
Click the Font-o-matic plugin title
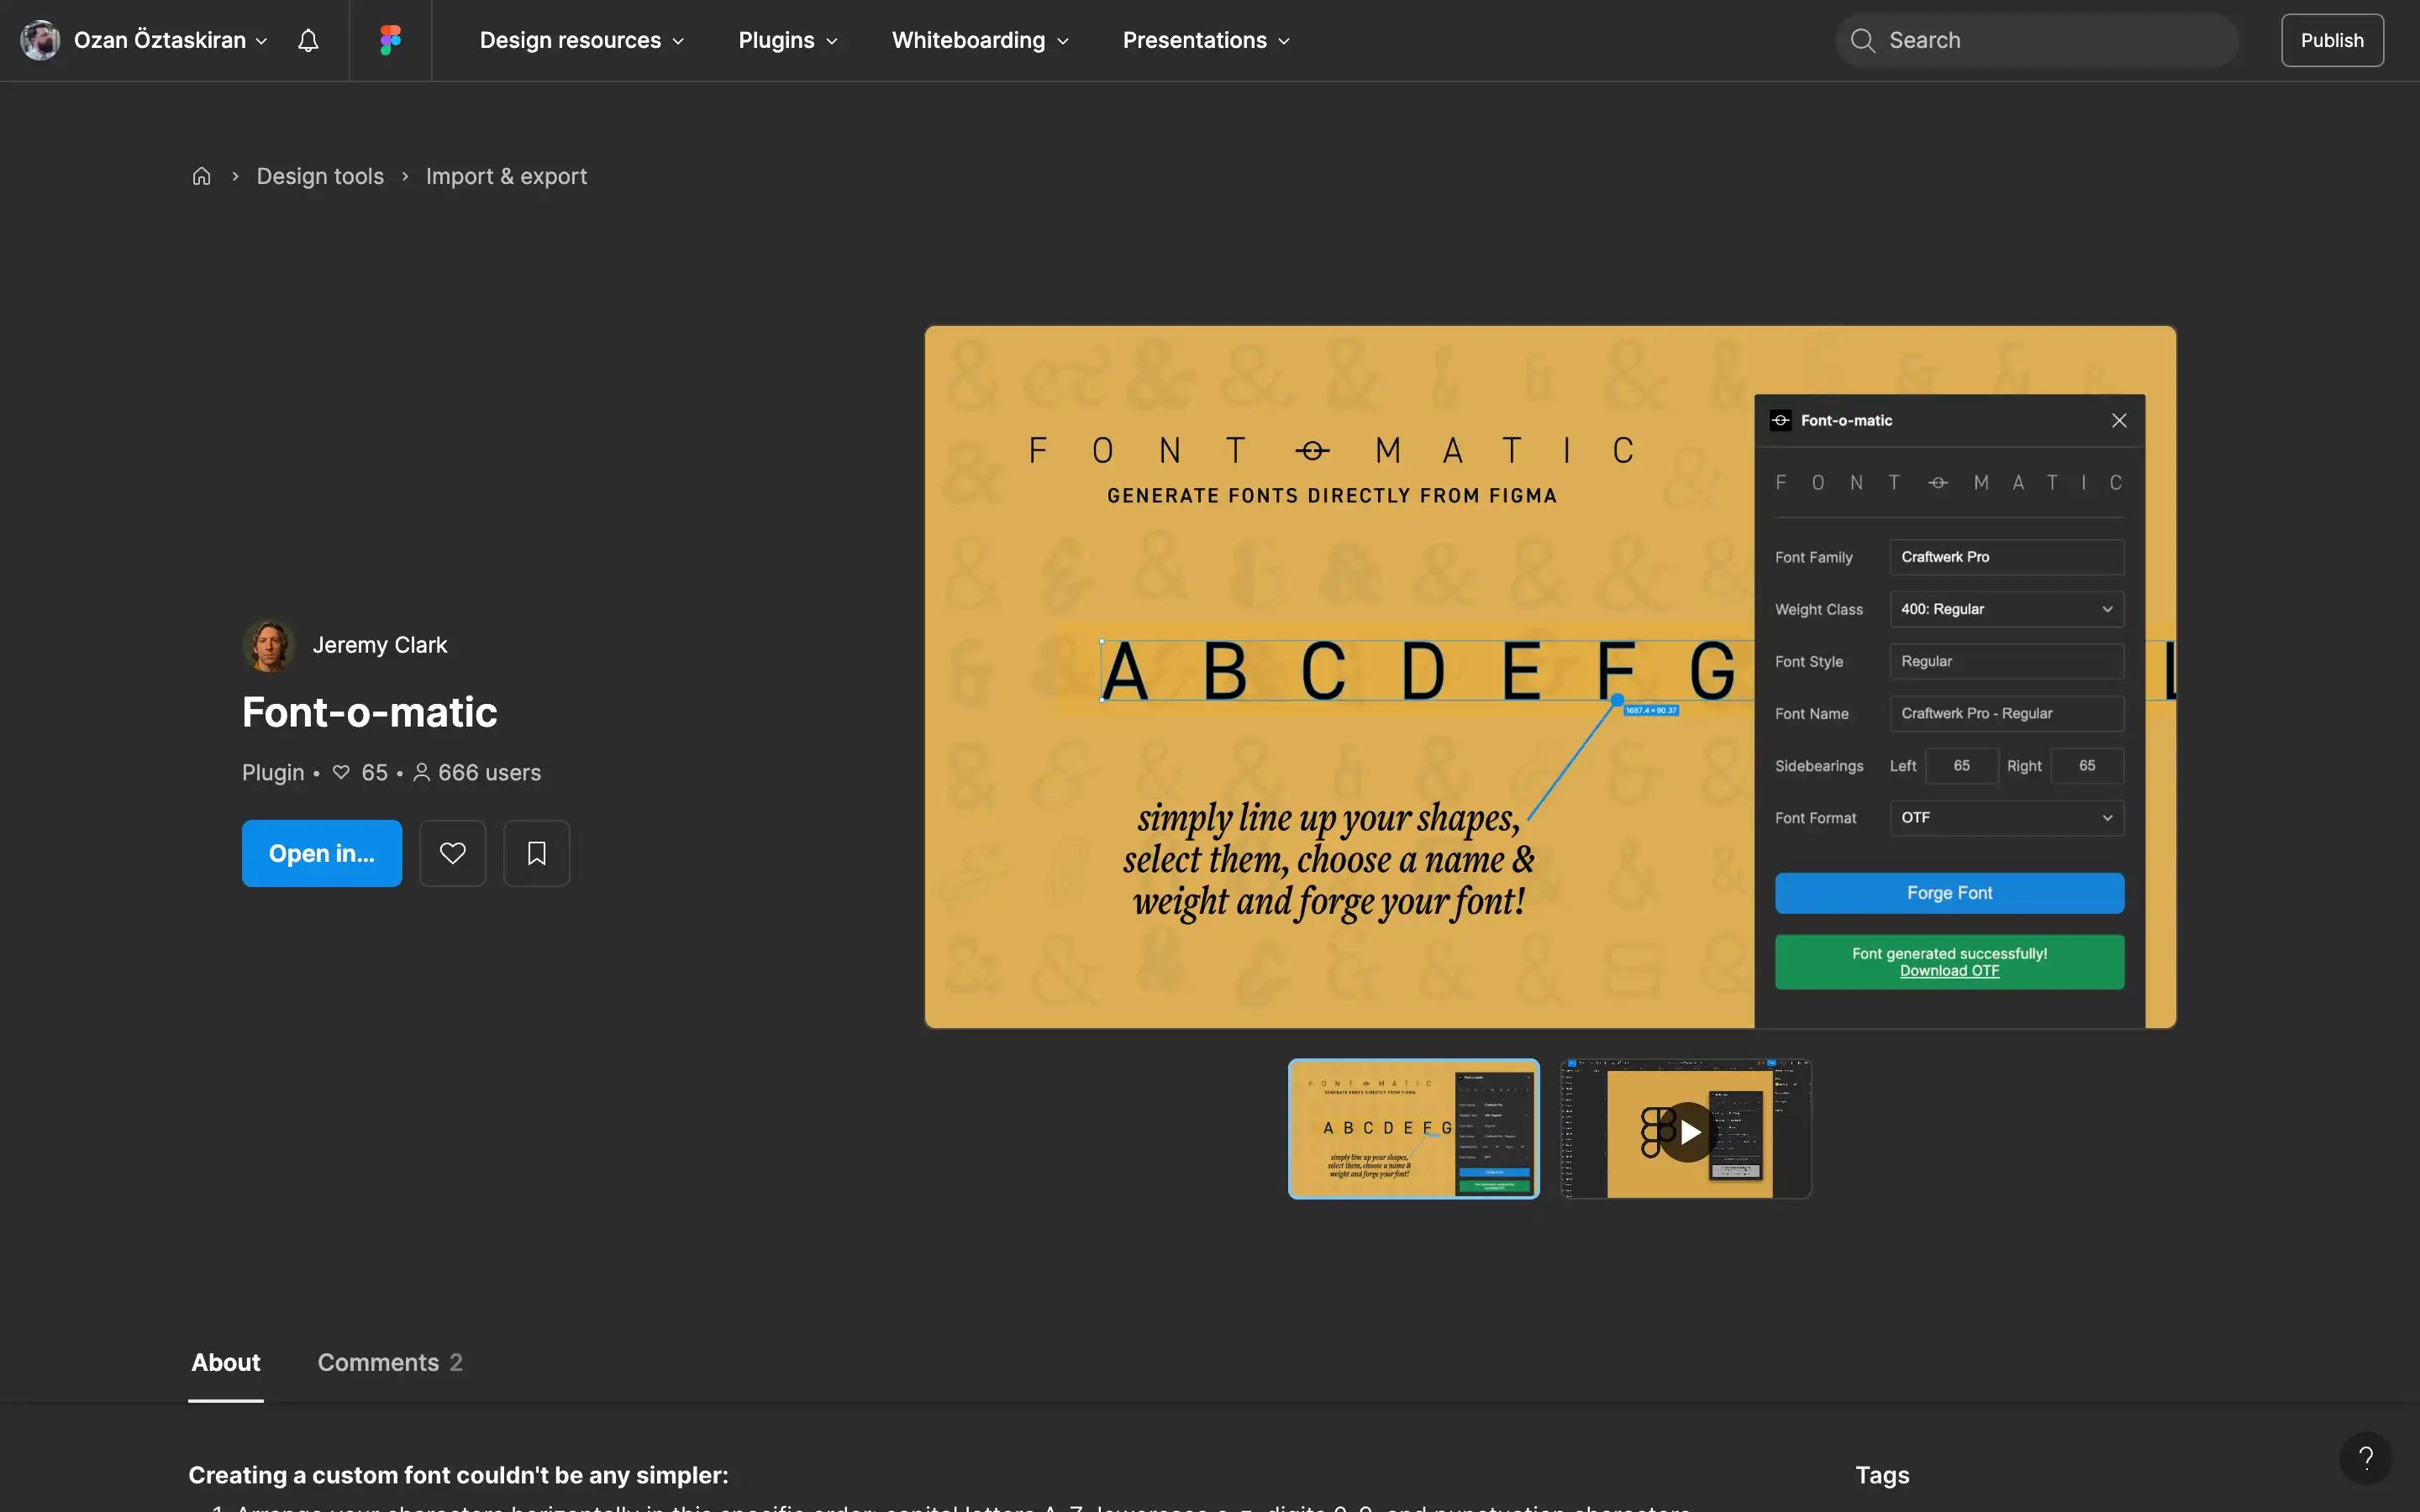tap(369, 712)
